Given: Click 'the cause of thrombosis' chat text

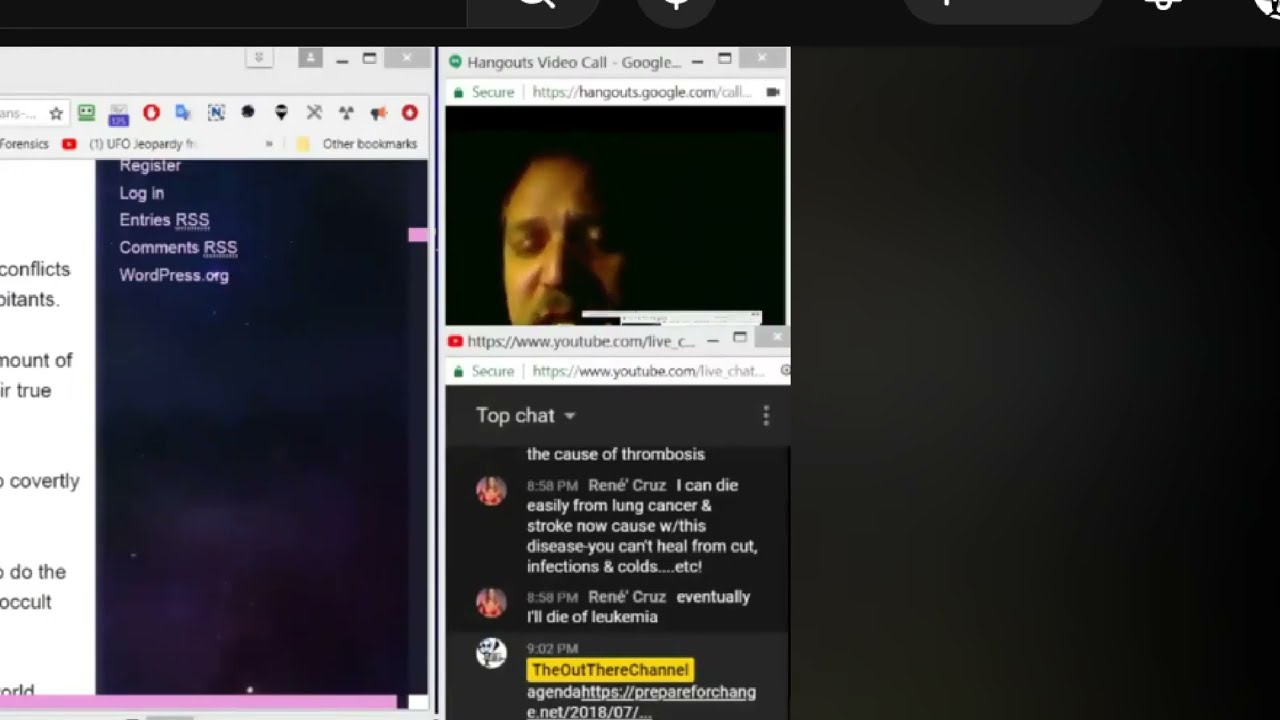Looking at the screenshot, I should tap(616, 454).
